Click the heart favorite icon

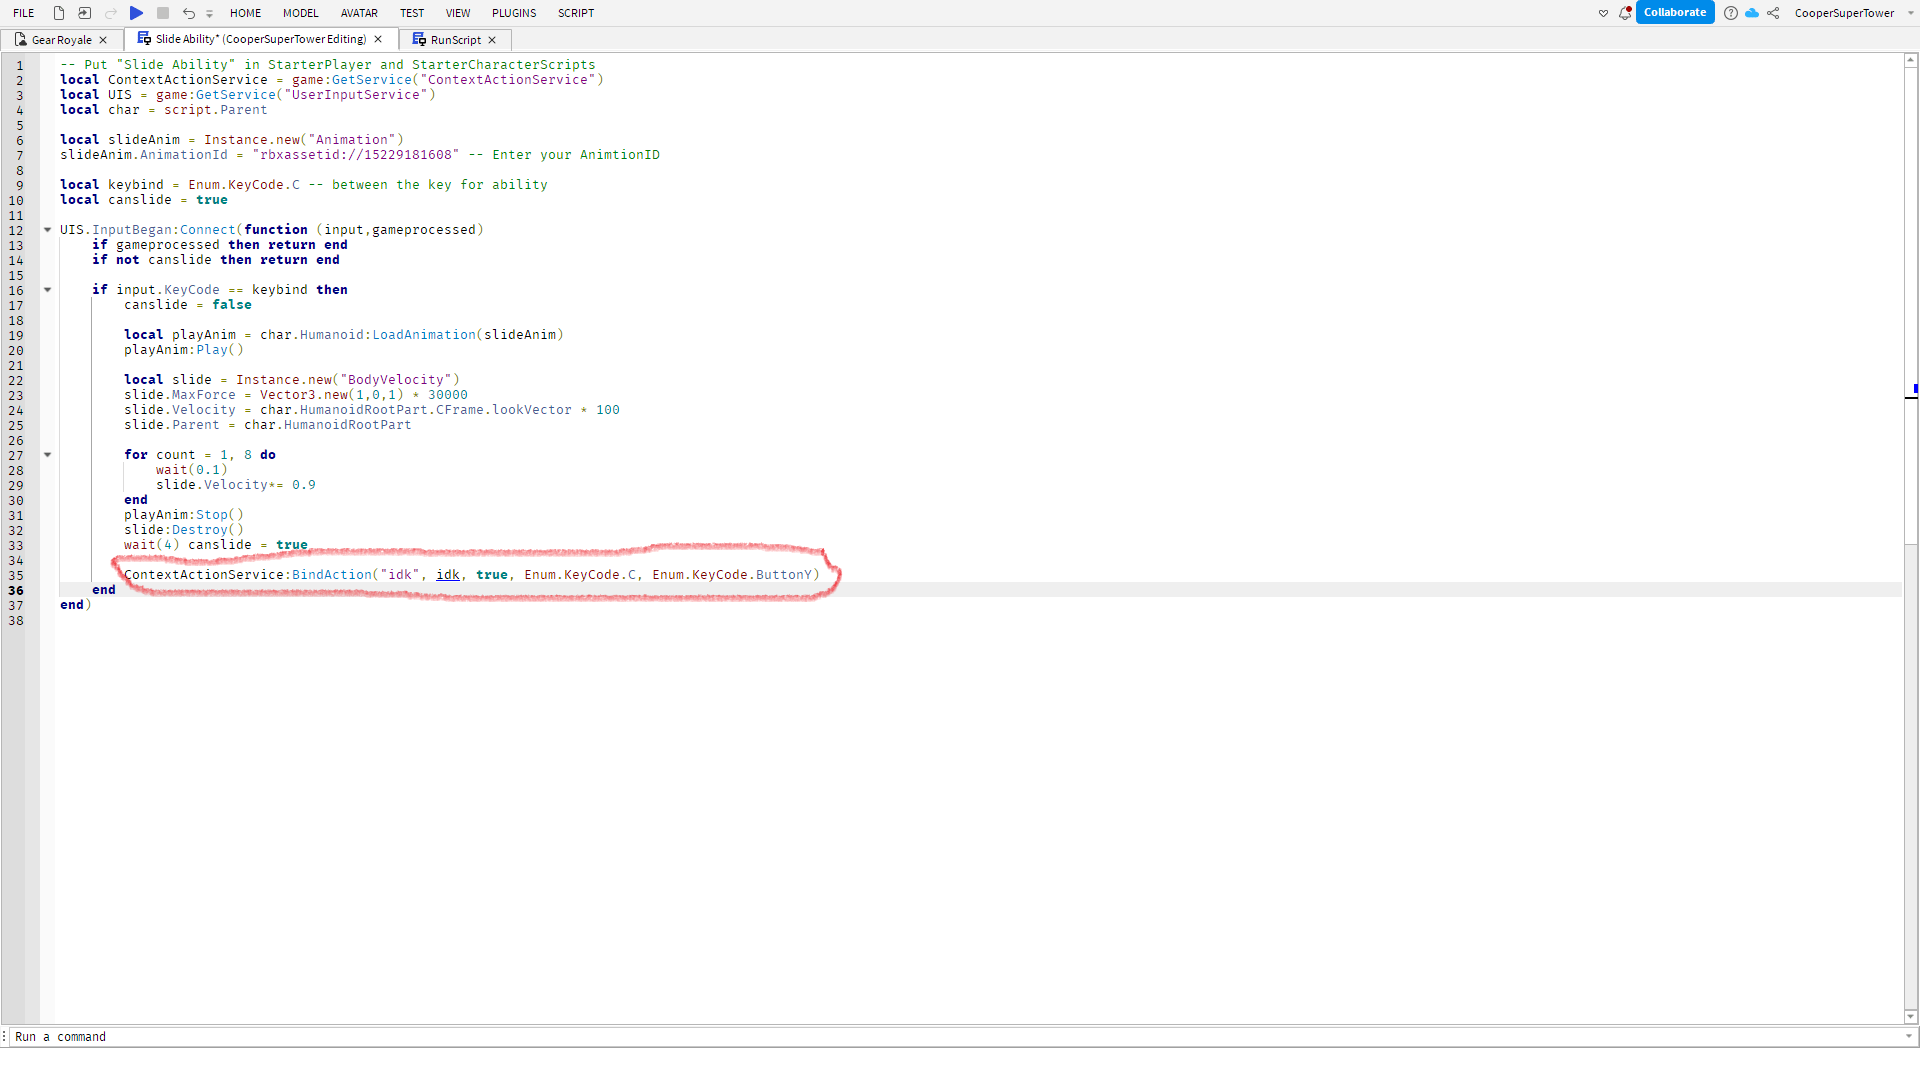pyautogui.click(x=1604, y=13)
